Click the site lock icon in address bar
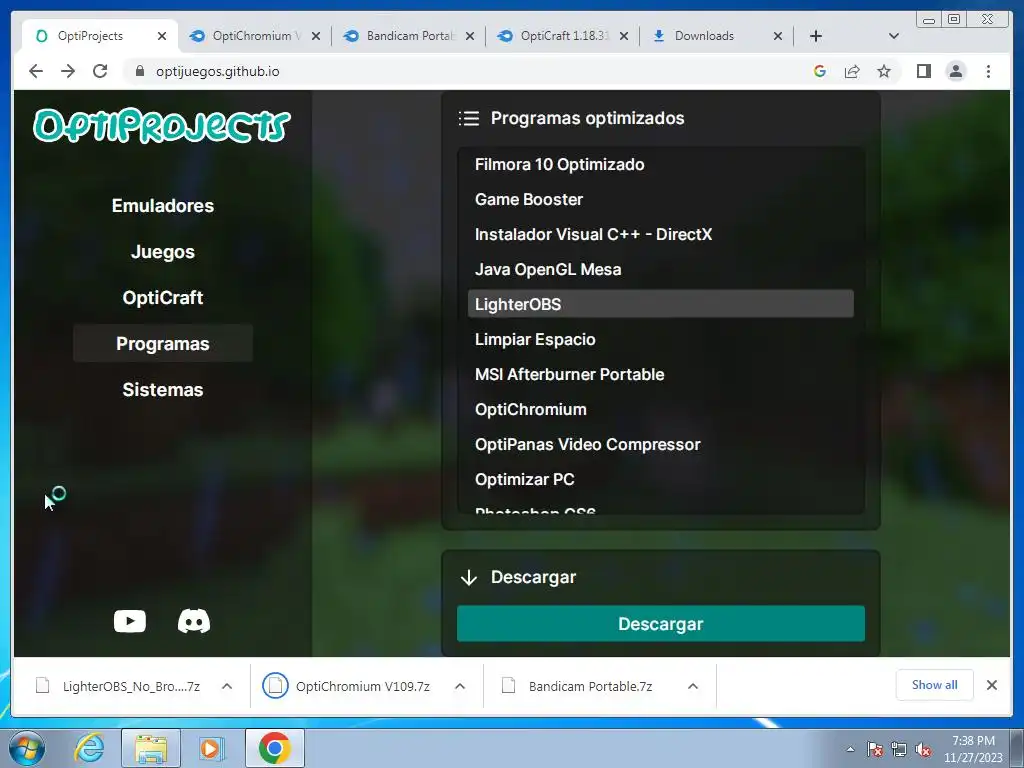The image size is (1024, 768). point(140,71)
